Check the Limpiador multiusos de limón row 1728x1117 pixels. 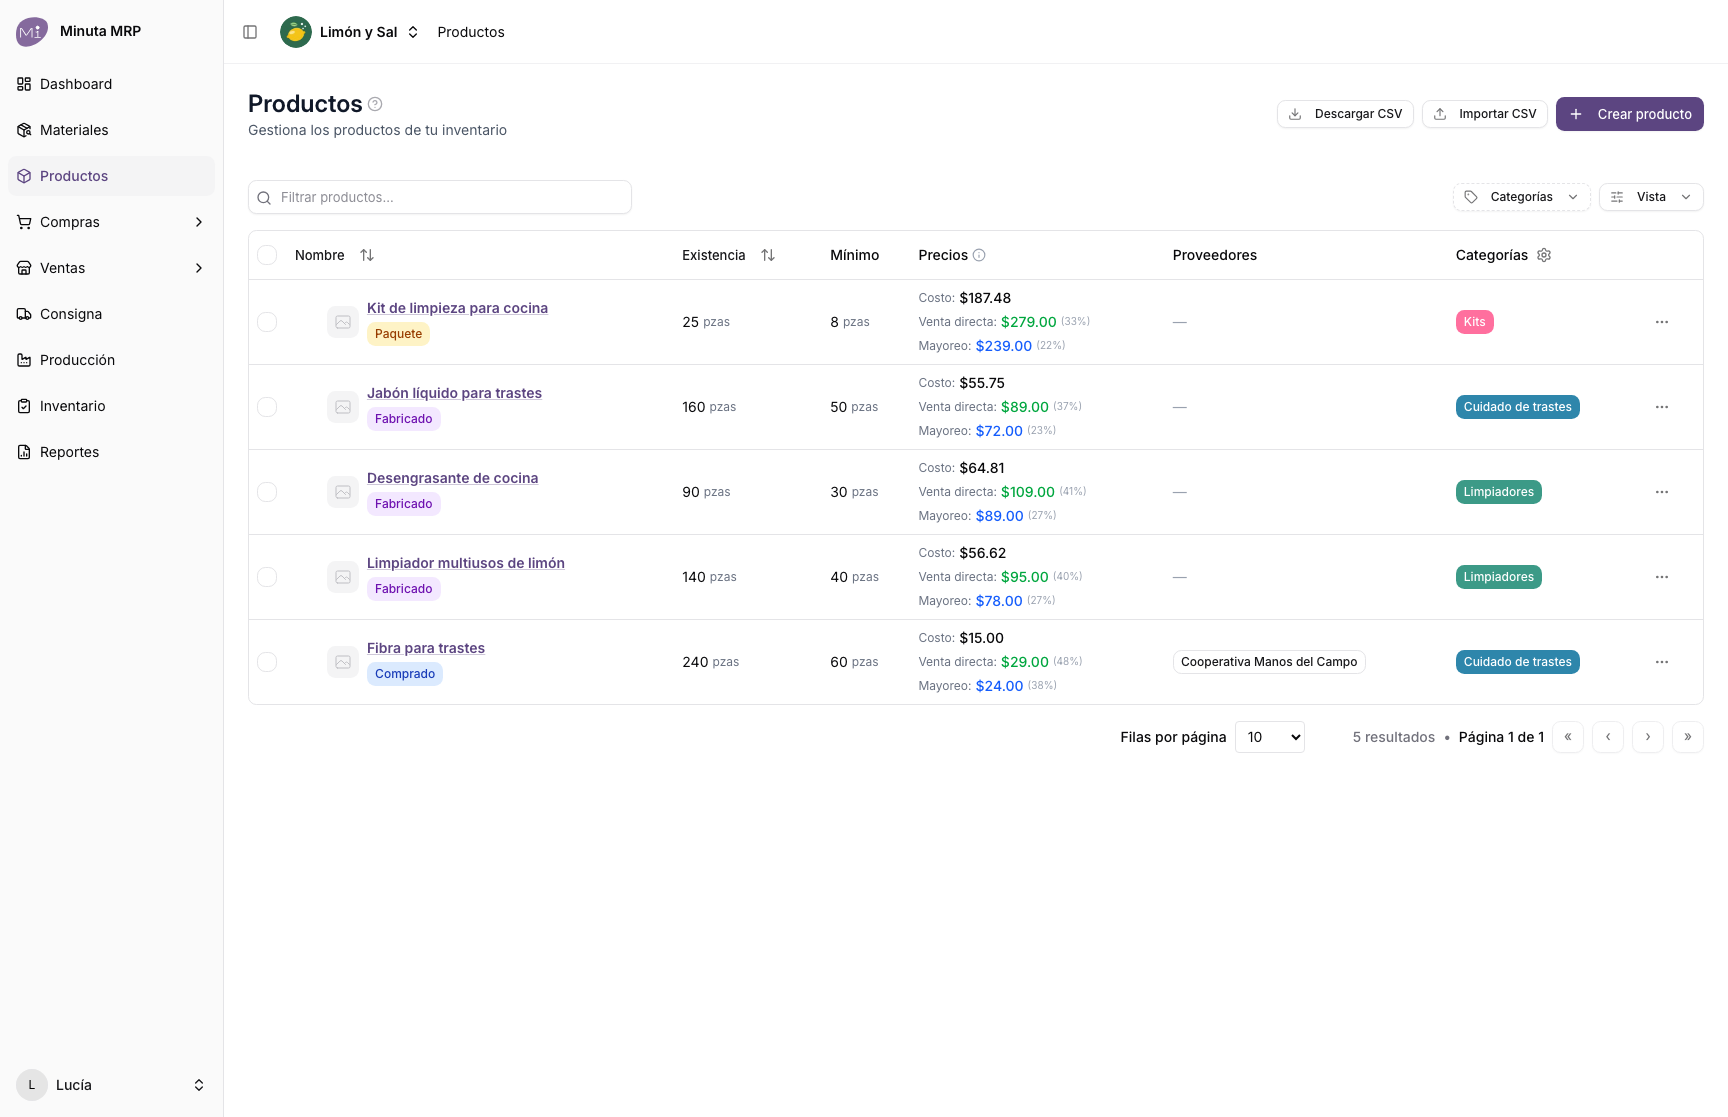(267, 577)
